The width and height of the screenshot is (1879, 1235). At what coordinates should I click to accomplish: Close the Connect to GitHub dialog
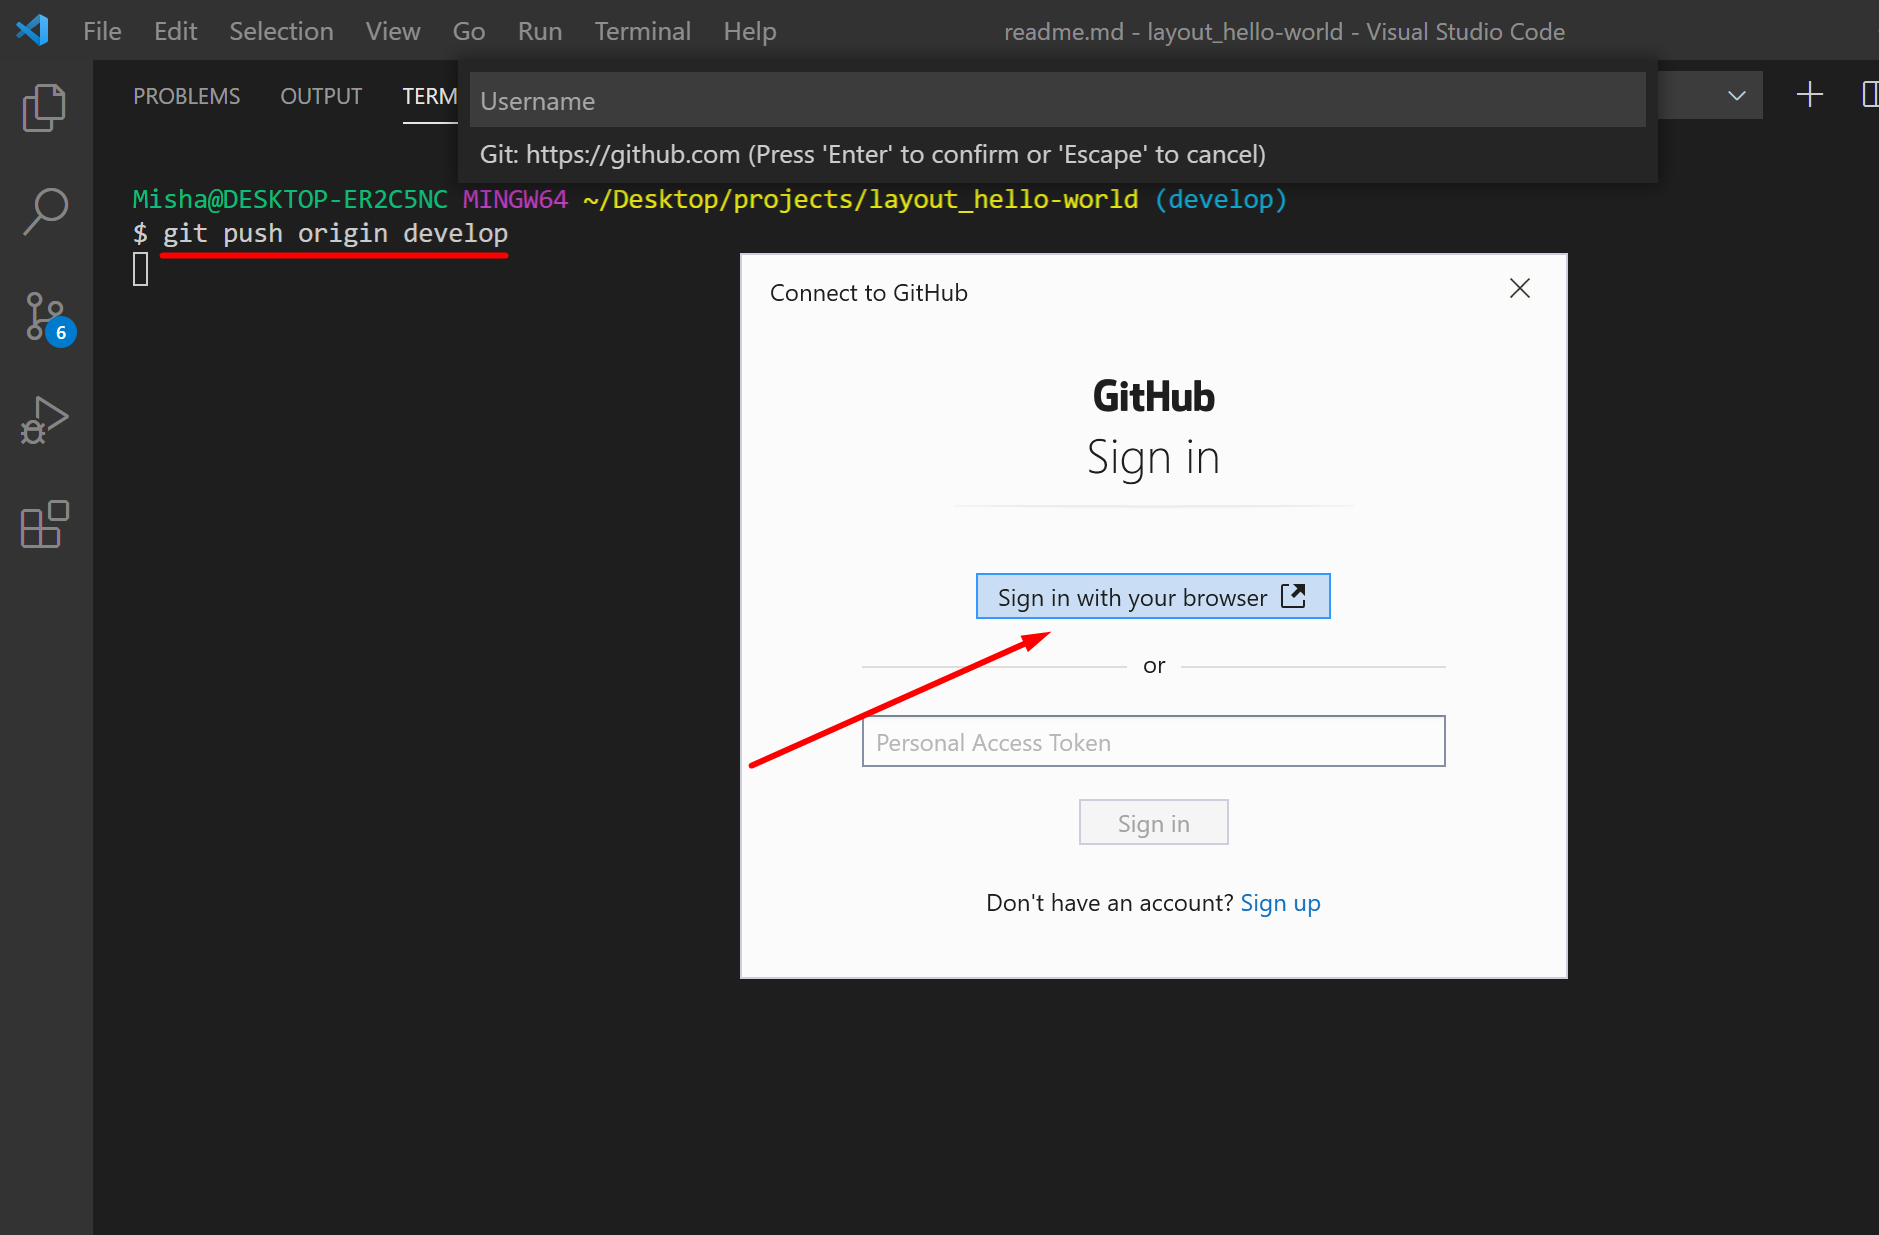pyautogui.click(x=1519, y=289)
